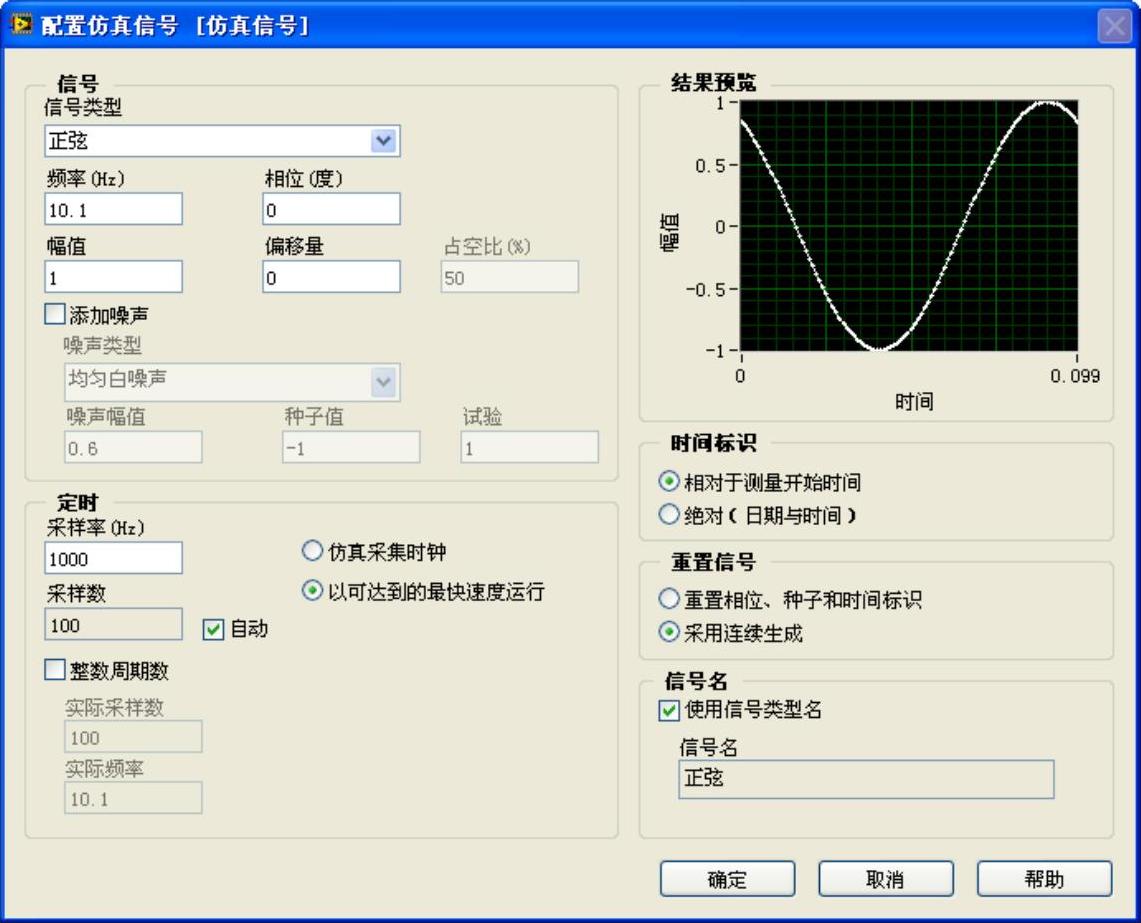Select 重置相位、种子和时间标识 radio button
Viewport: 1141px width, 923px height.
668,598
